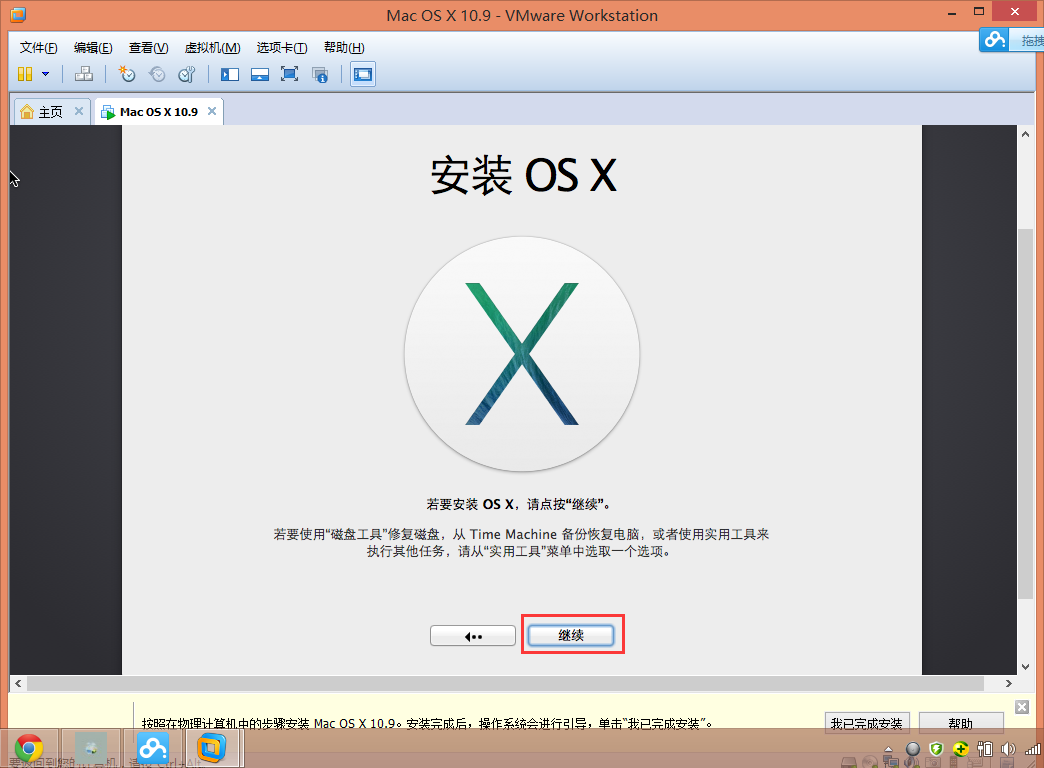Close the Mac OS X 10.9 tab
The image size is (1044, 768).
point(212,111)
